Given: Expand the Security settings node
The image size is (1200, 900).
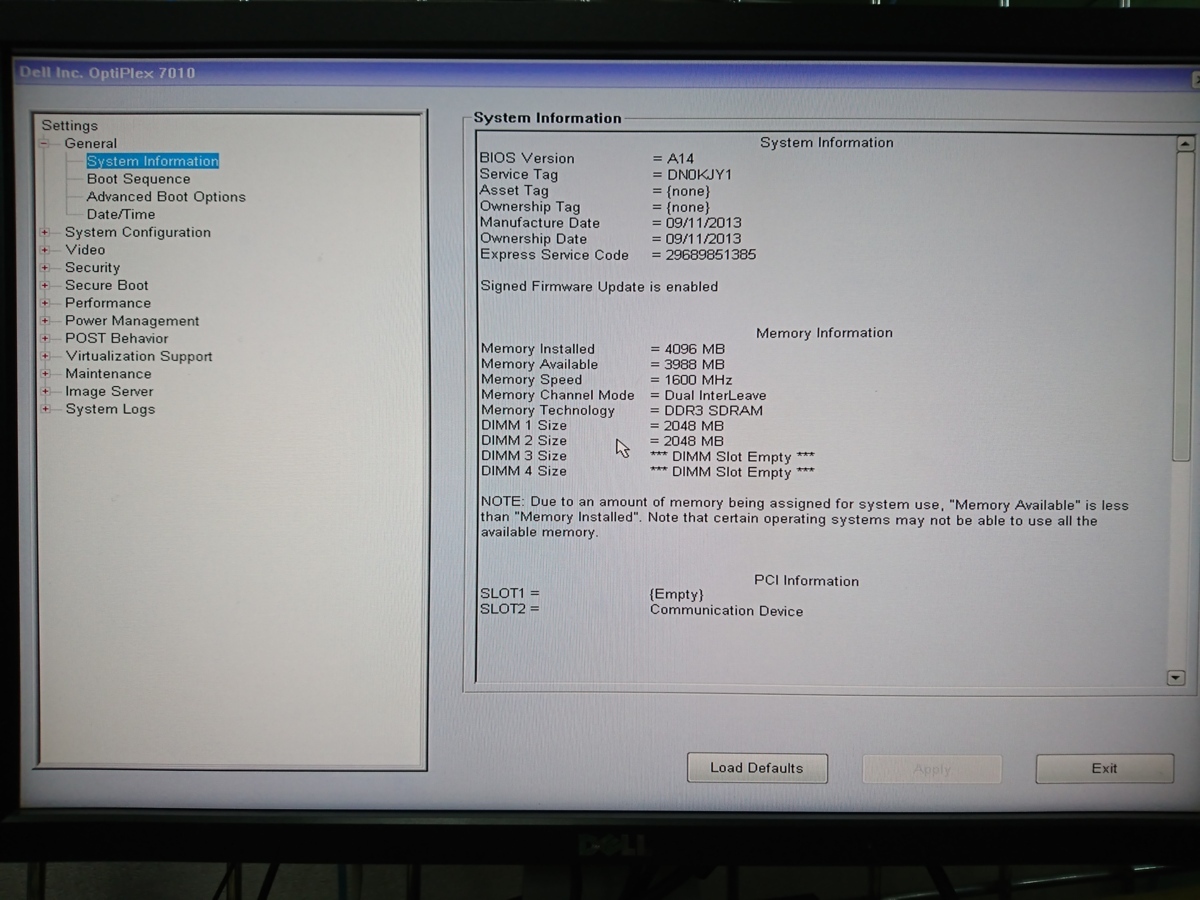Looking at the screenshot, I should click(45, 268).
